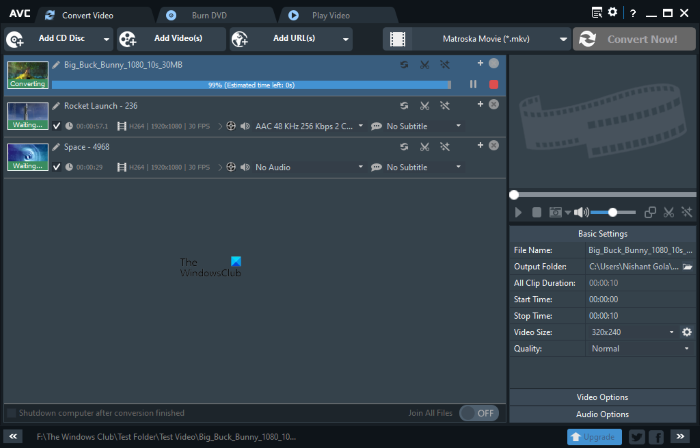
Task: Click the Add Video(s) button
Action: 171,39
